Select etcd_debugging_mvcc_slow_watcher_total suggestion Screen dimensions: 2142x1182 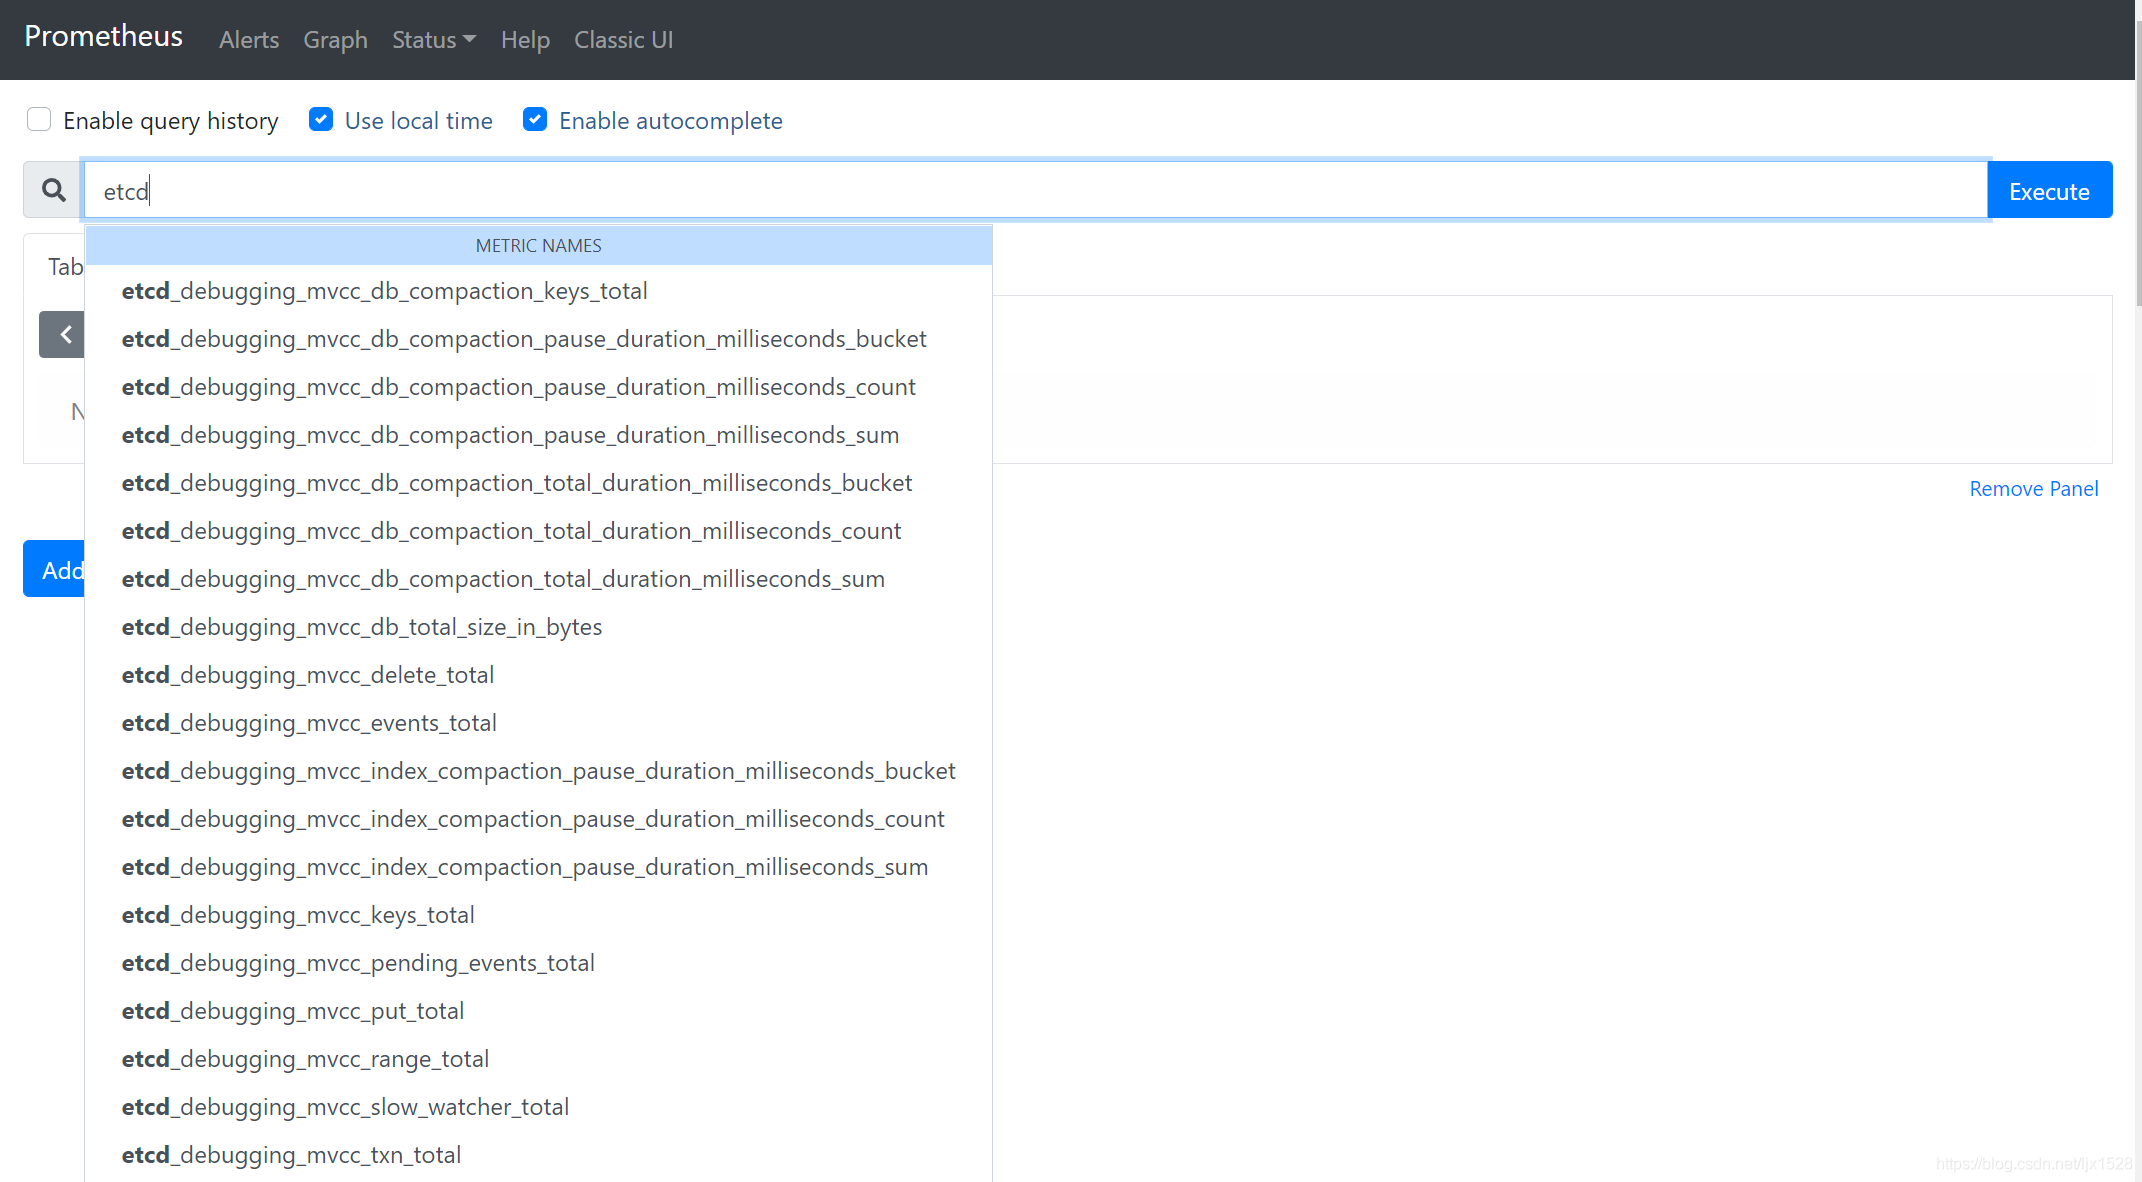(539, 1107)
